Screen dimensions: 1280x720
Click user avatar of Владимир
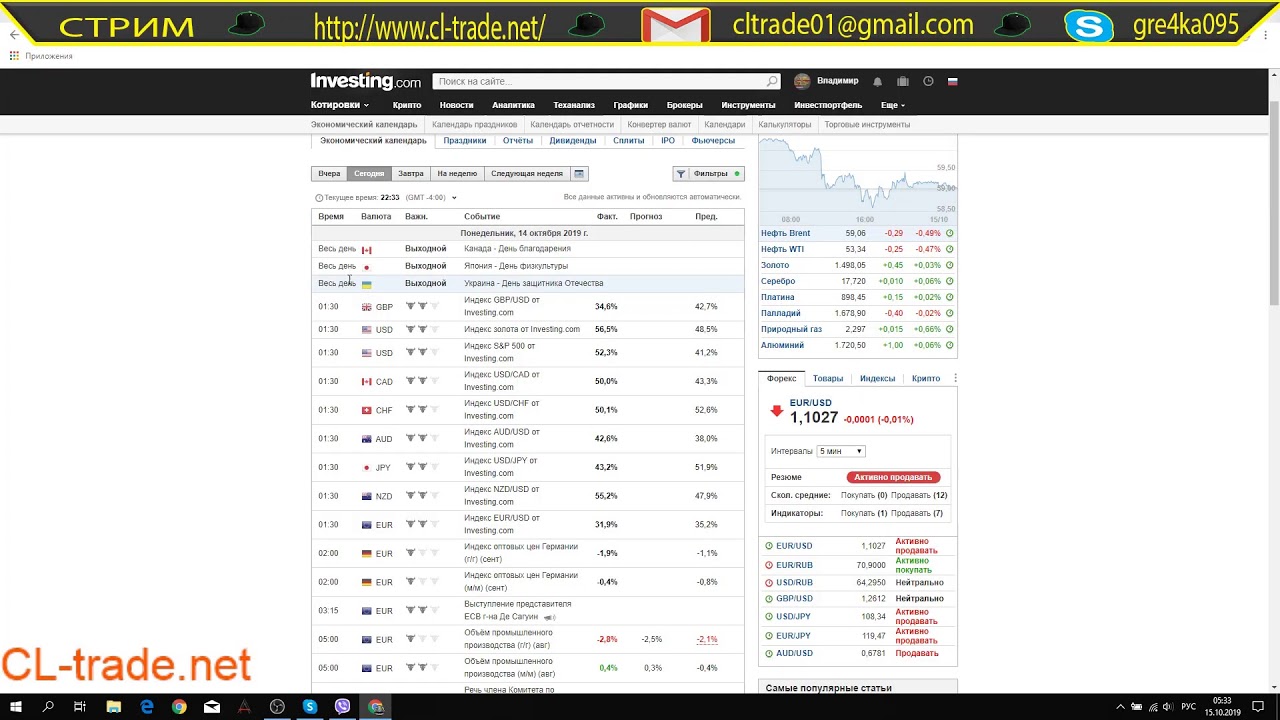tap(802, 81)
